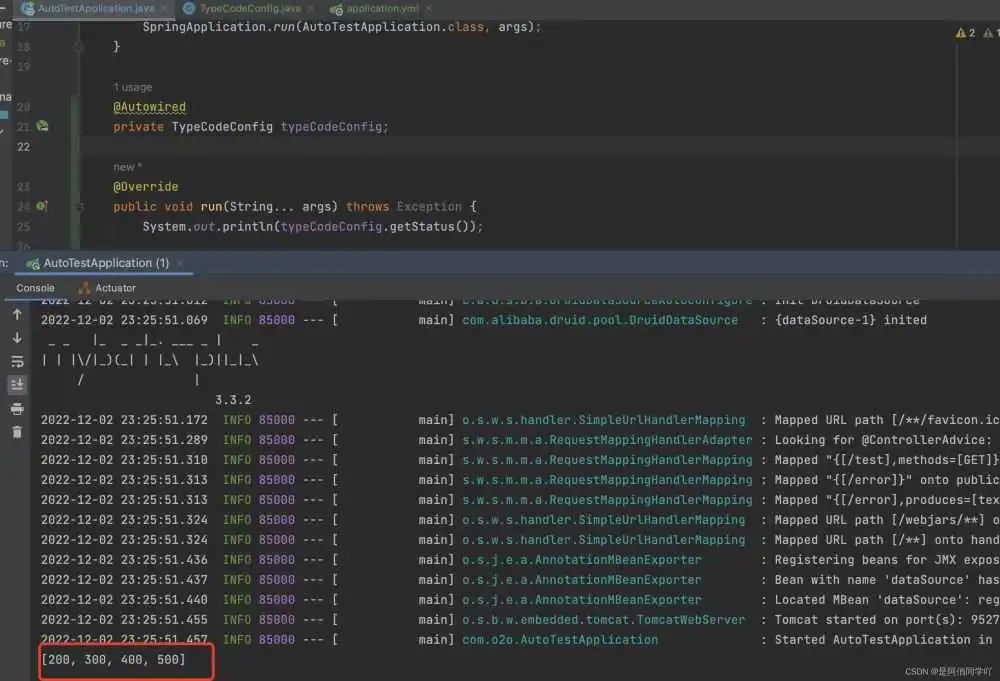This screenshot has height=681, width=1000.
Task: Select the Console tab in Run panel
Action: [x=35, y=288]
